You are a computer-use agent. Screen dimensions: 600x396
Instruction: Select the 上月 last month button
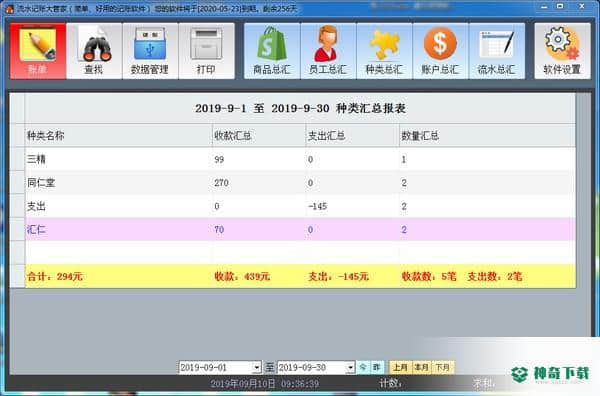(400, 368)
